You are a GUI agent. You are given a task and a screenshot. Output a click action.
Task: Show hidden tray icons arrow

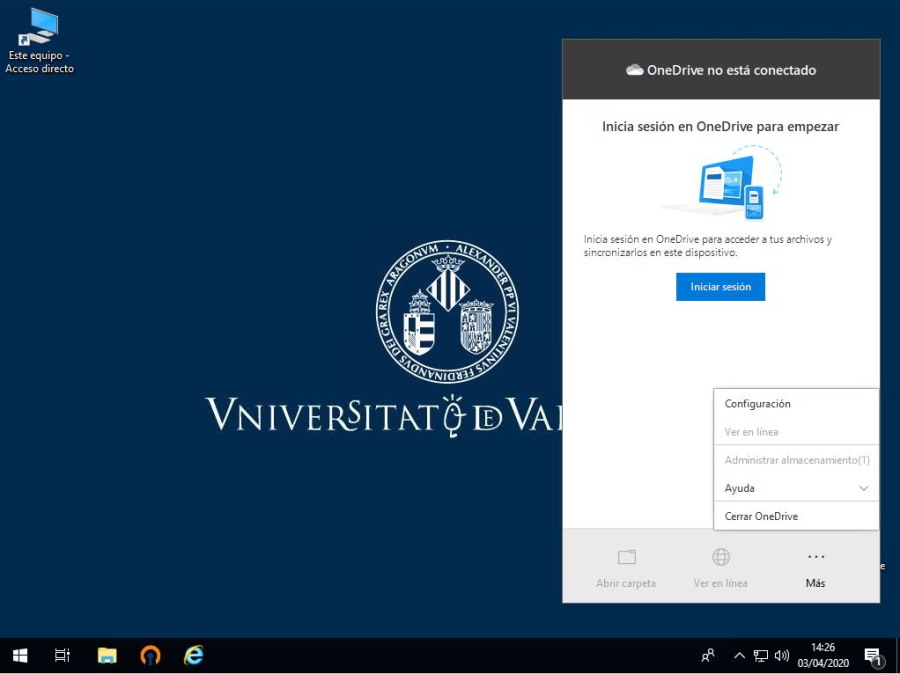tap(739, 656)
